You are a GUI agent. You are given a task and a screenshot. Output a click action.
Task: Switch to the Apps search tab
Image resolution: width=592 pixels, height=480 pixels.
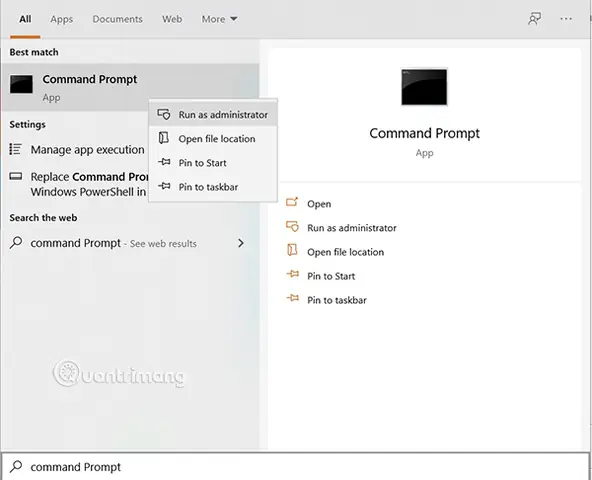coord(62,19)
